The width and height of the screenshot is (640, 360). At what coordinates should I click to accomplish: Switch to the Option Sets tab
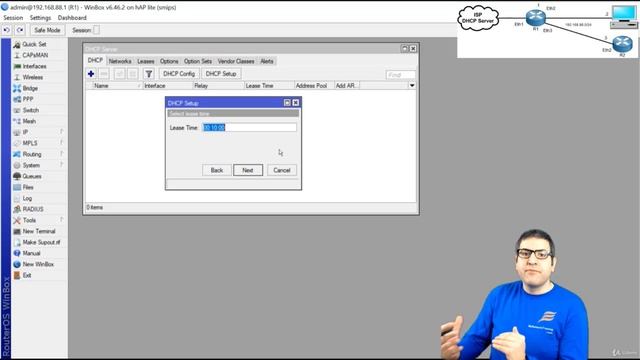[x=198, y=61]
